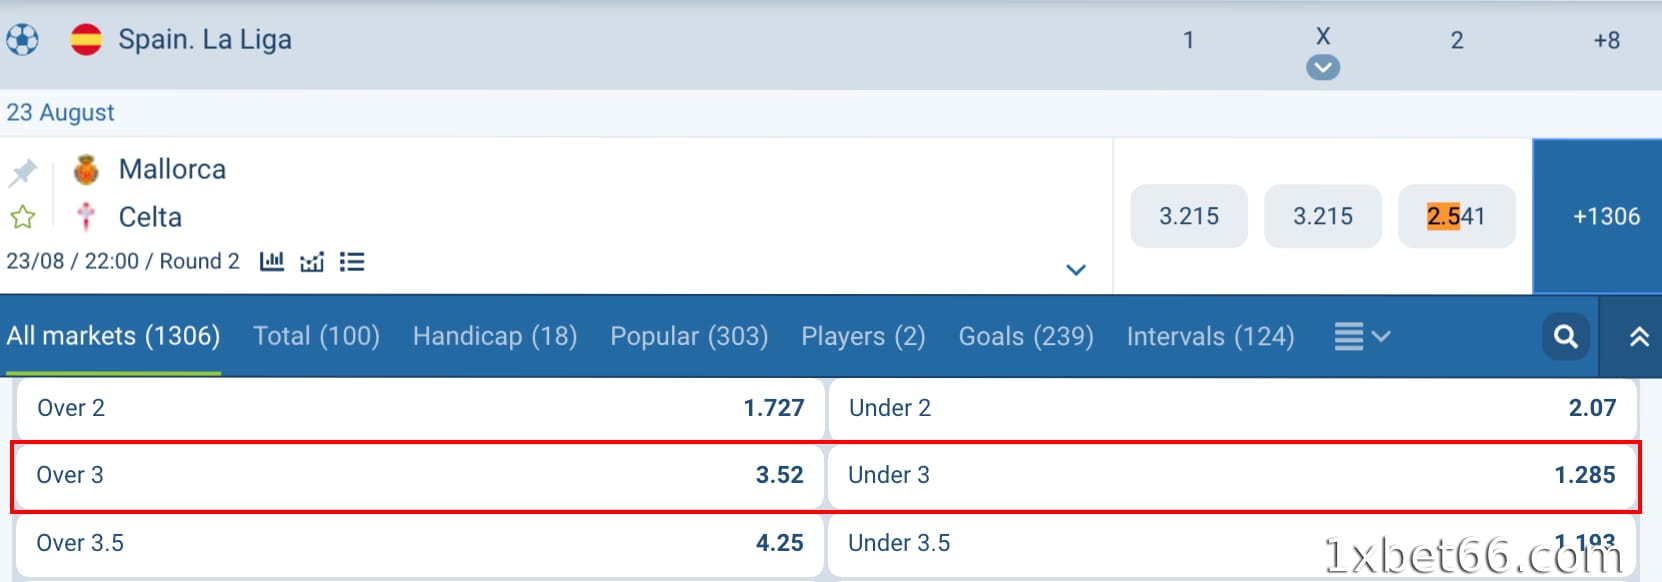The width and height of the screenshot is (1662, 582).
Task: Open the match details list icon
Action: click(x=352, y=262)
